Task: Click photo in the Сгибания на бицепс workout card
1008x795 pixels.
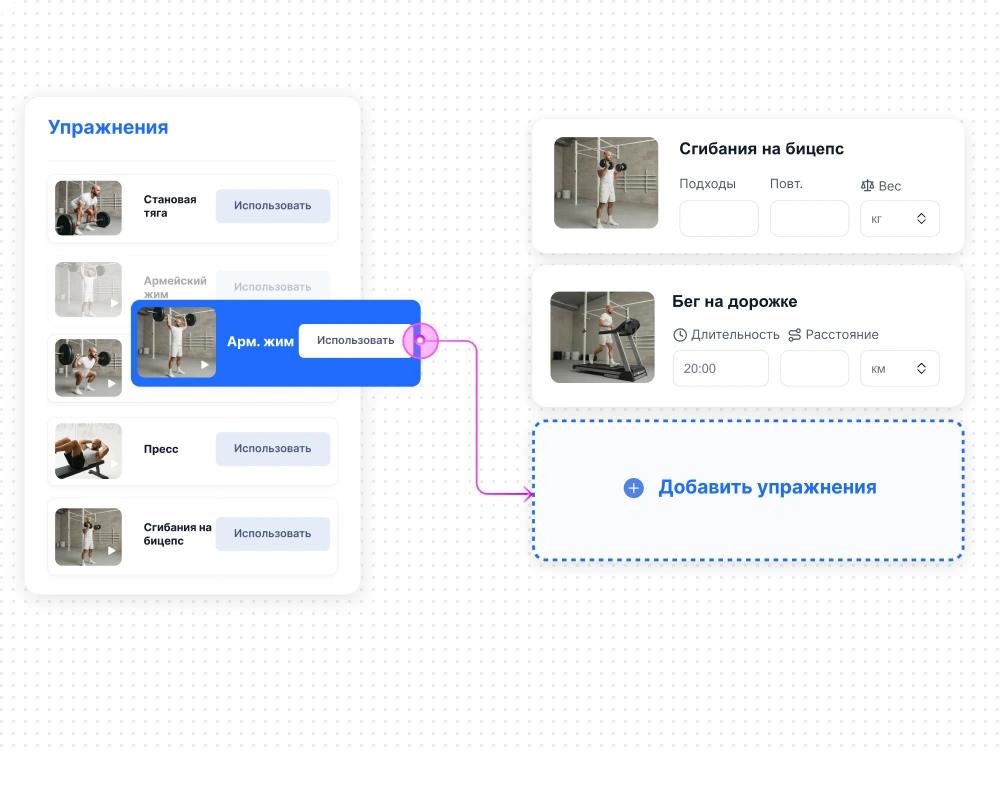Action: click(606, 183)
